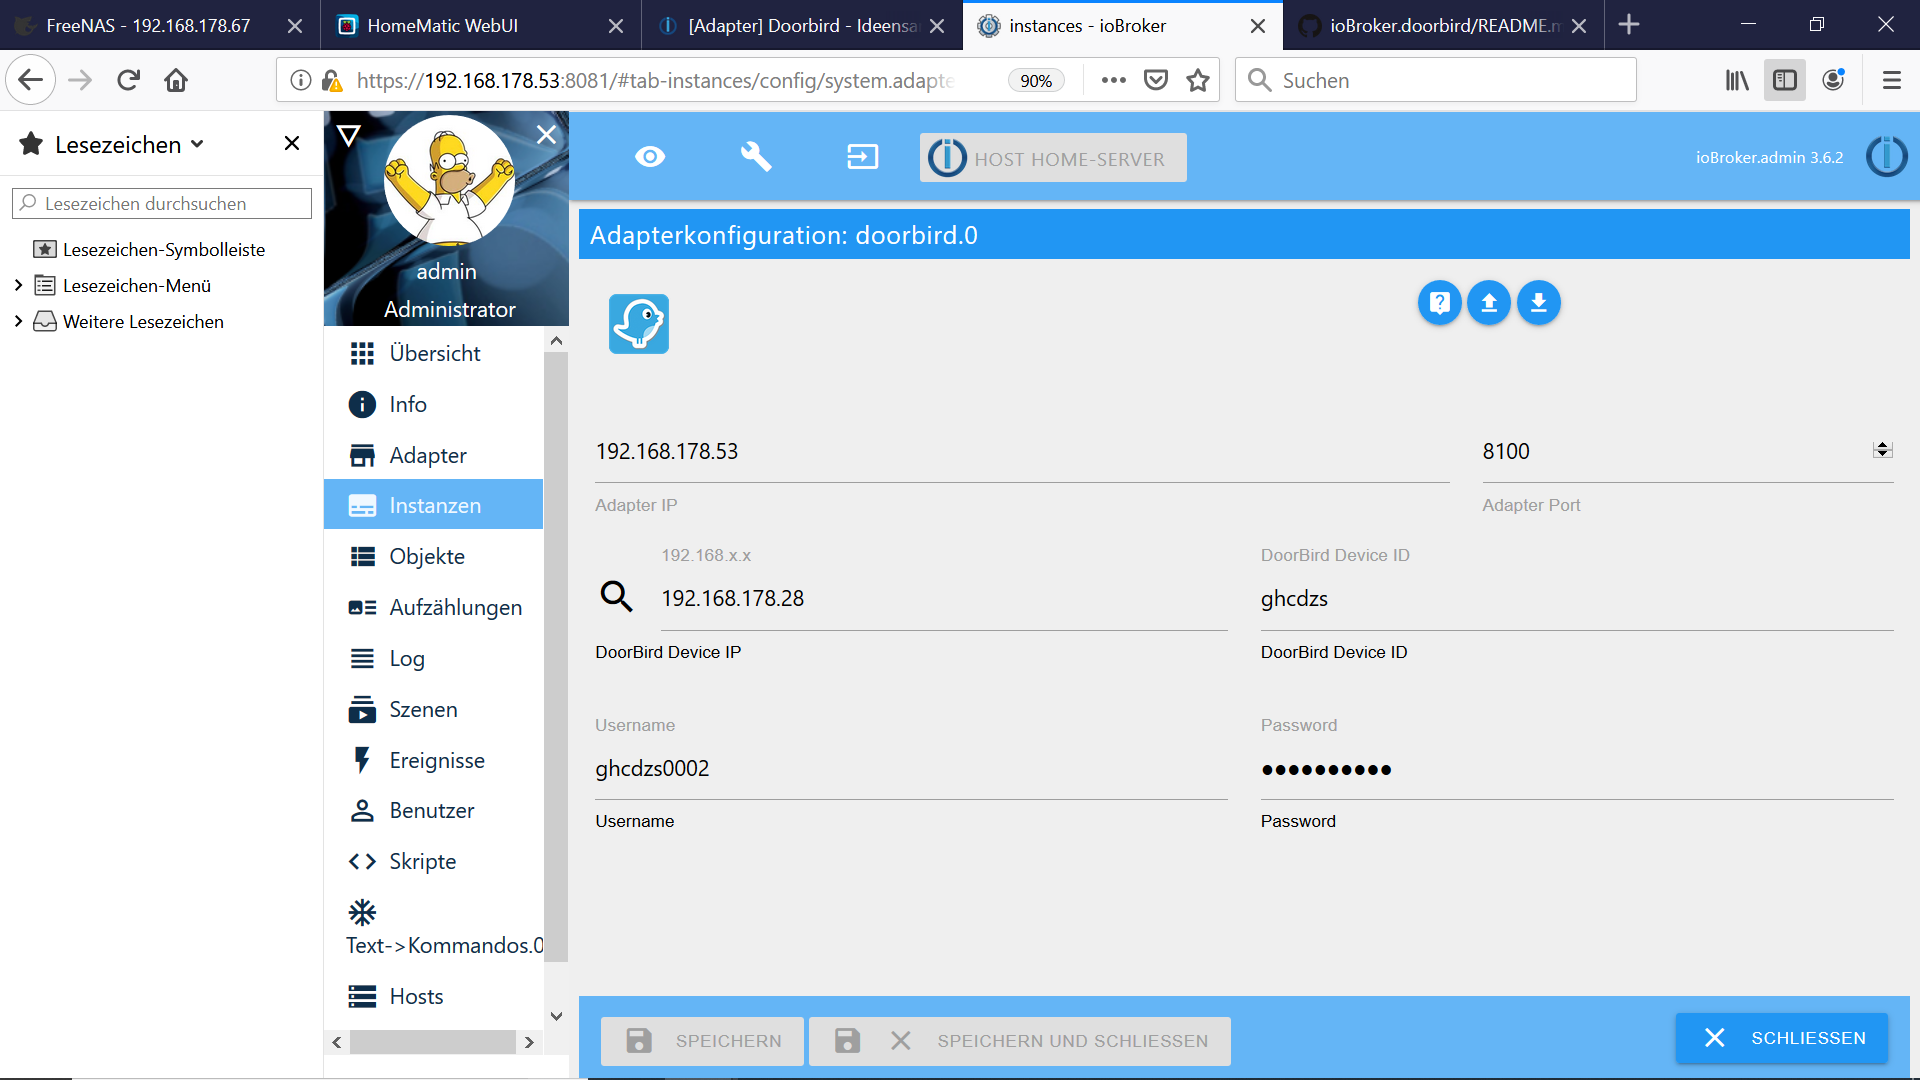Search for DoorBird device with magnifier icon

[x=616, y=597]
